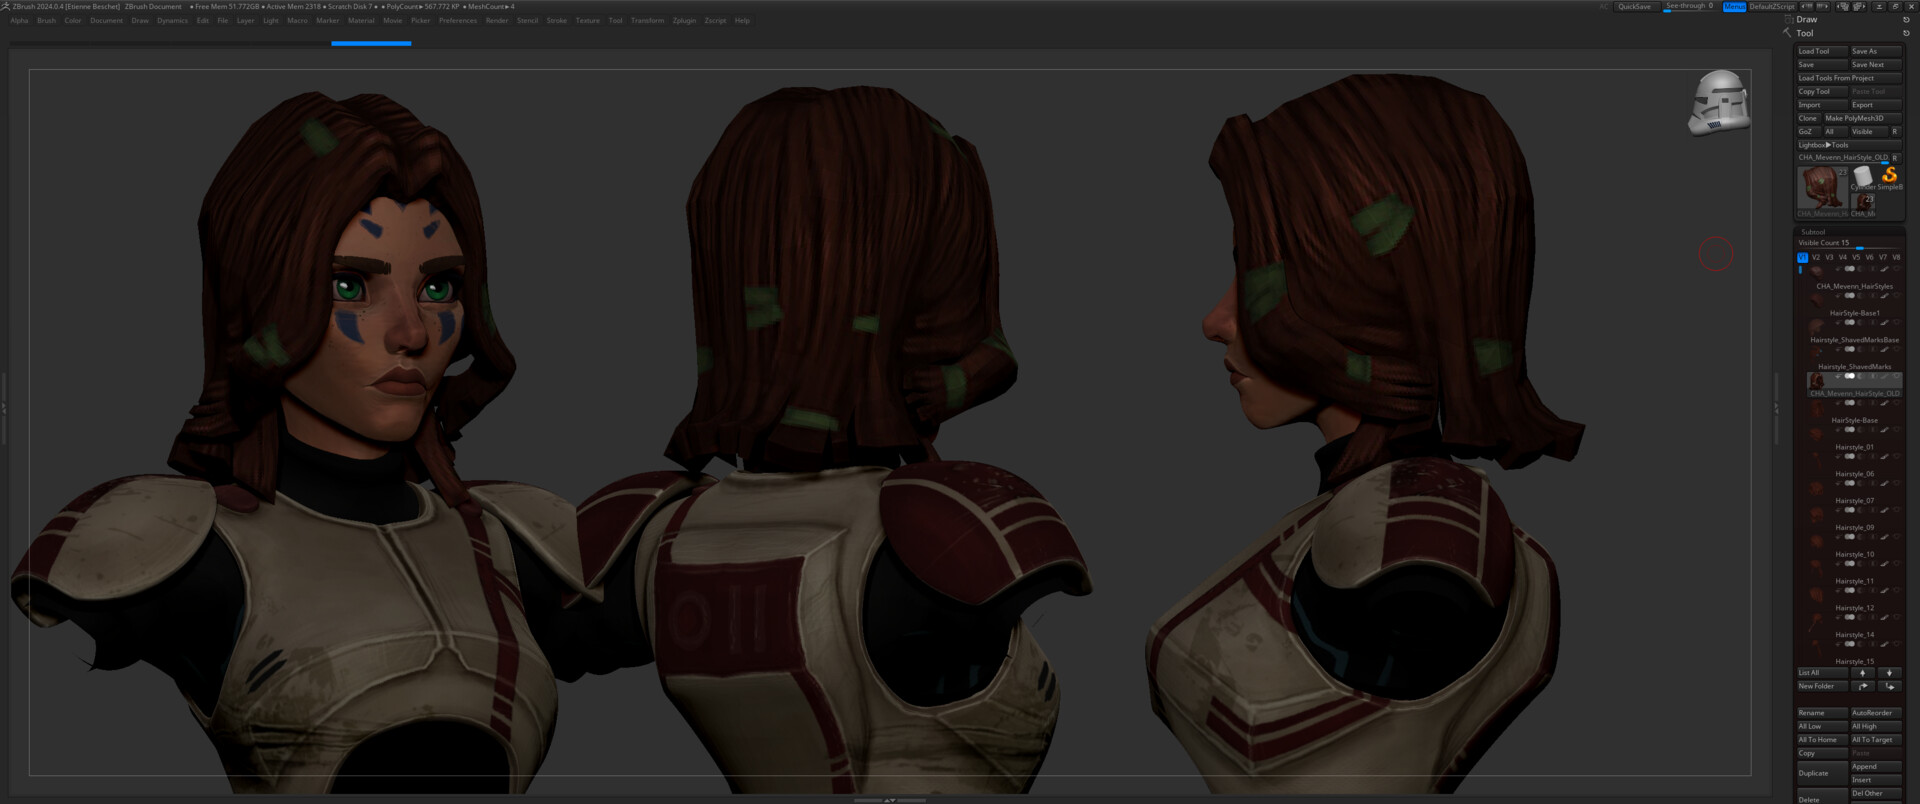The width and height of the screenshot is (1920, 804).
Task: Reset the Tool palette with its circular arrow
Action: [1906, 33]
